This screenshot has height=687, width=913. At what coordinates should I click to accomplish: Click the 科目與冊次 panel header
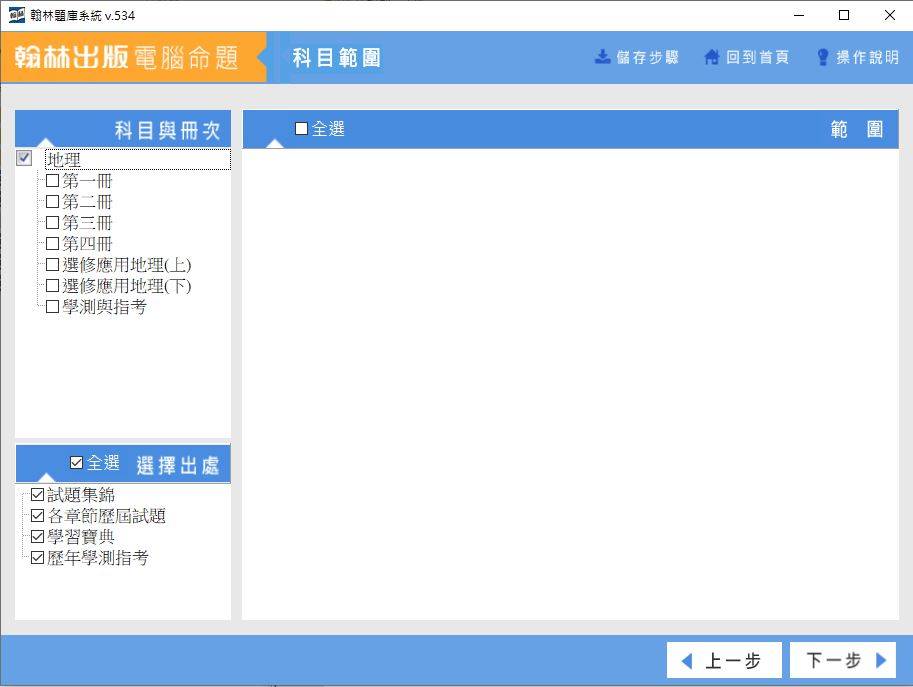[x=123, y=129]
